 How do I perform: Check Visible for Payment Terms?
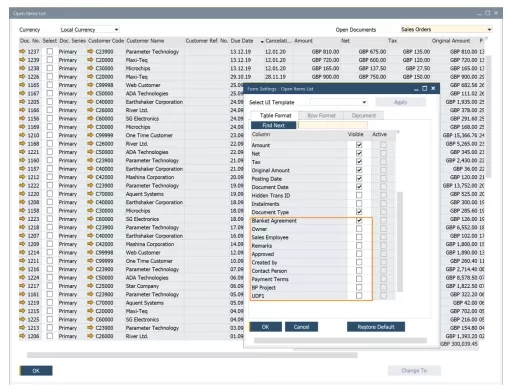[x=359, y=279]
